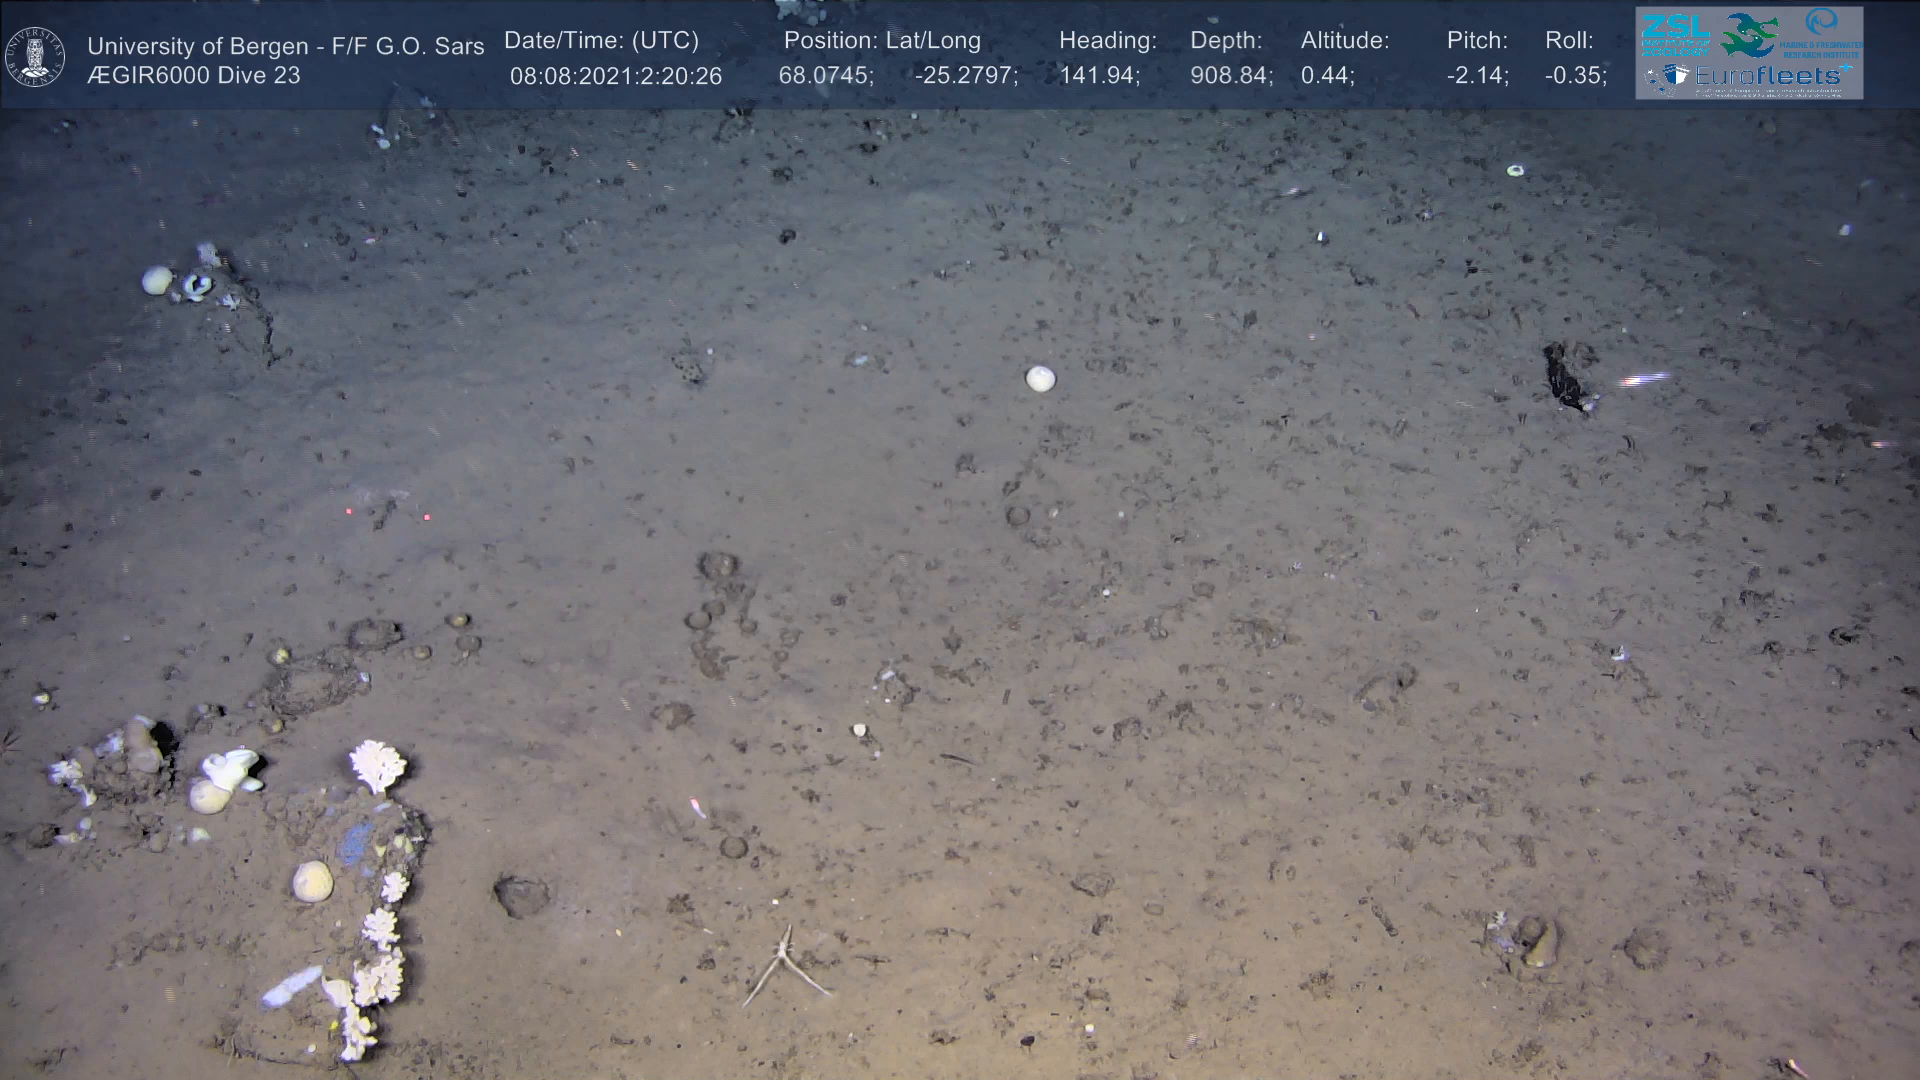Click the longitude value -25.2797
The height and width of the screenshot is (1080, 1920).
(x=966, y=76)
